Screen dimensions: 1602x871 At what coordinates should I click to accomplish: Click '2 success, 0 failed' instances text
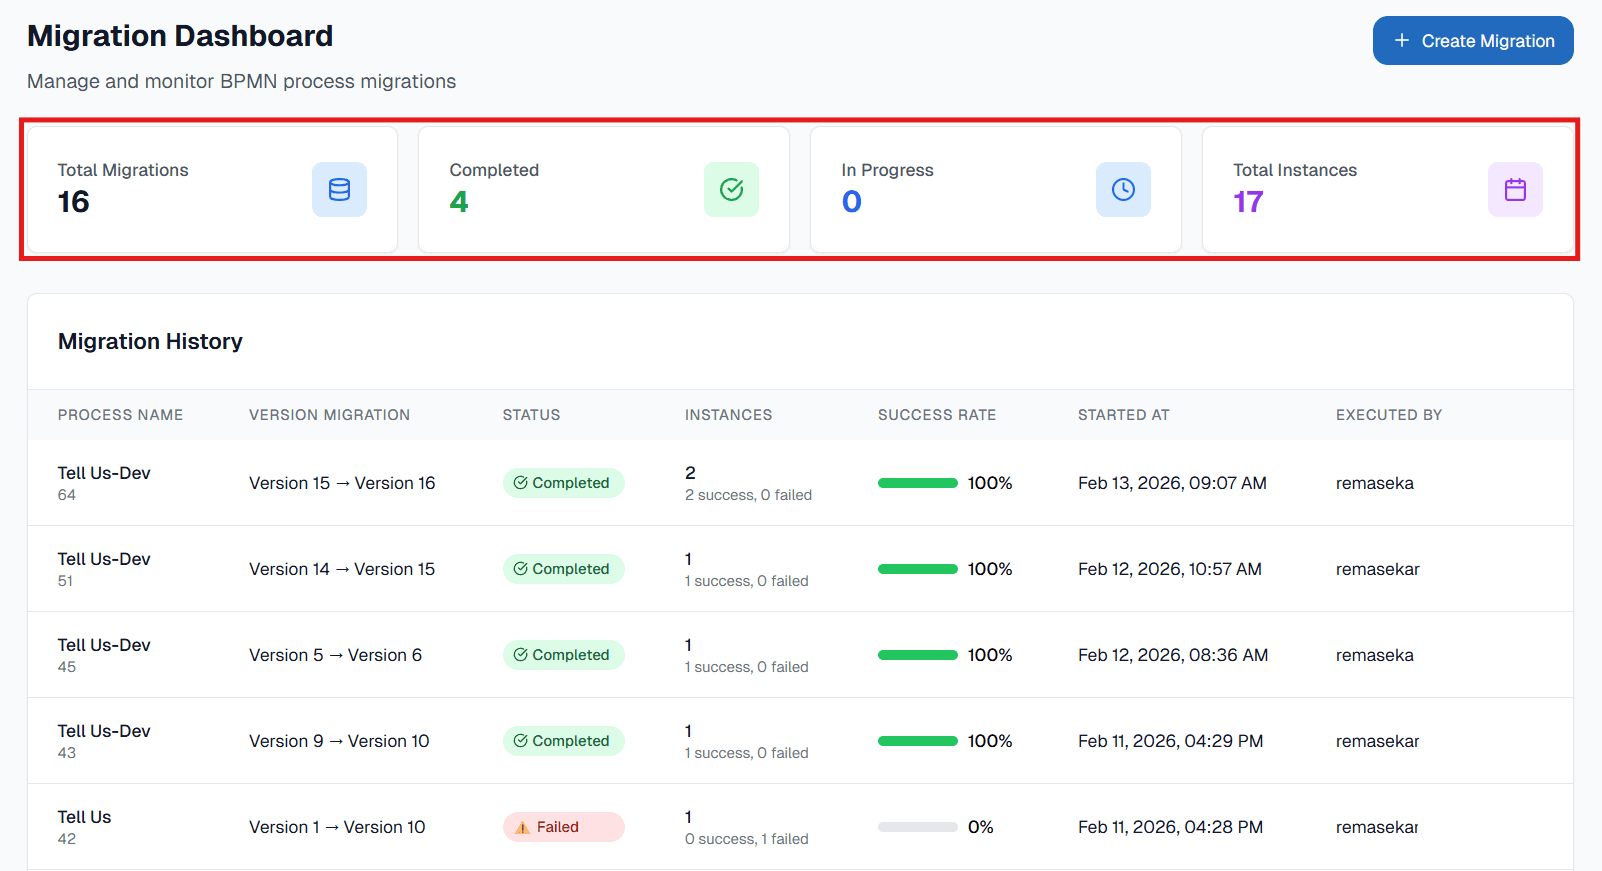click(748, 495)
